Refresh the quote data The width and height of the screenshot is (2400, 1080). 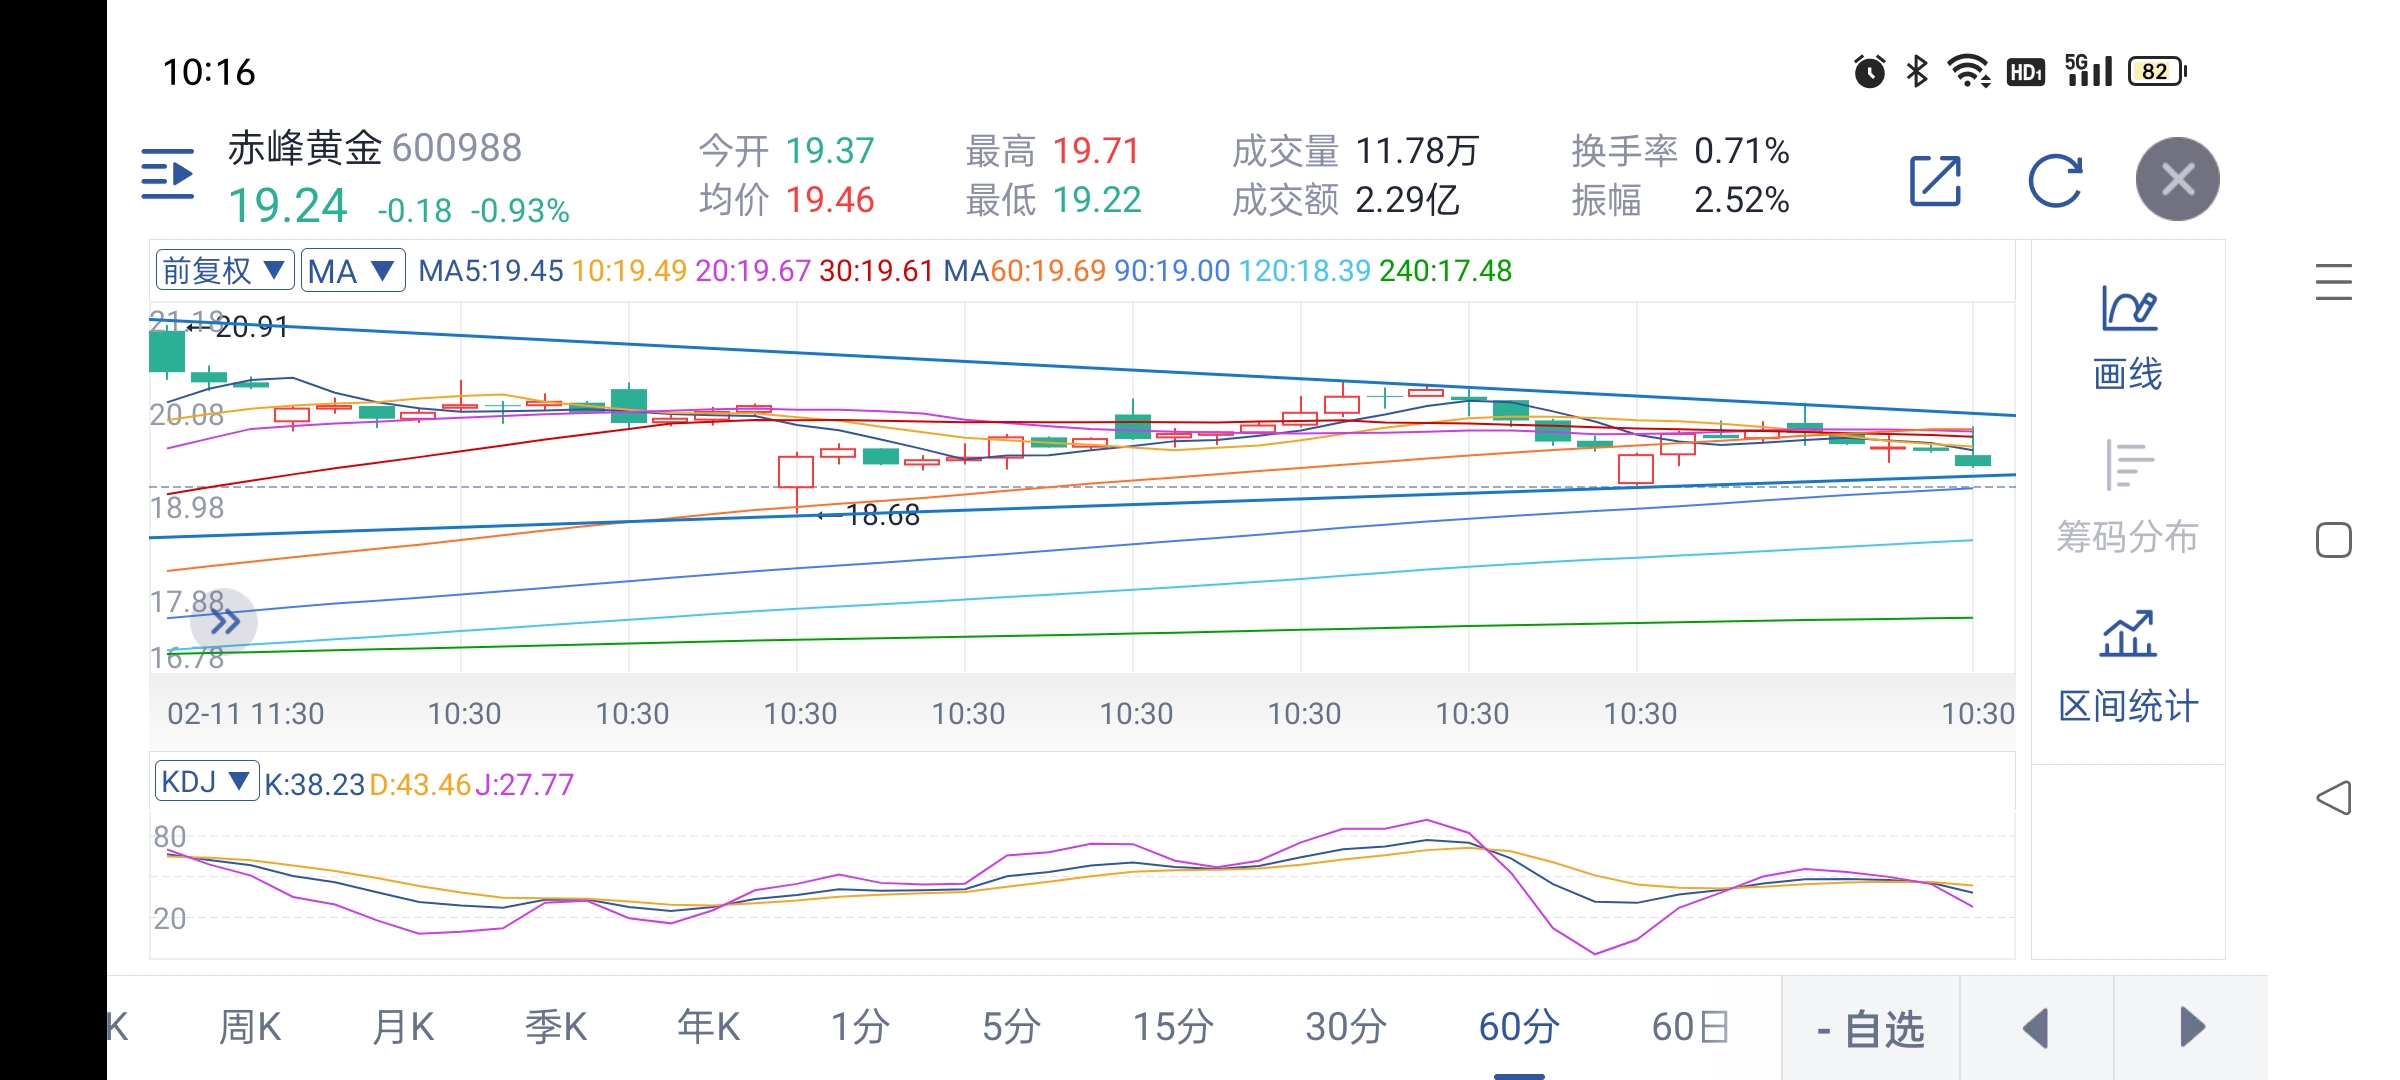pyautogui.click(x=2055, y=181)
